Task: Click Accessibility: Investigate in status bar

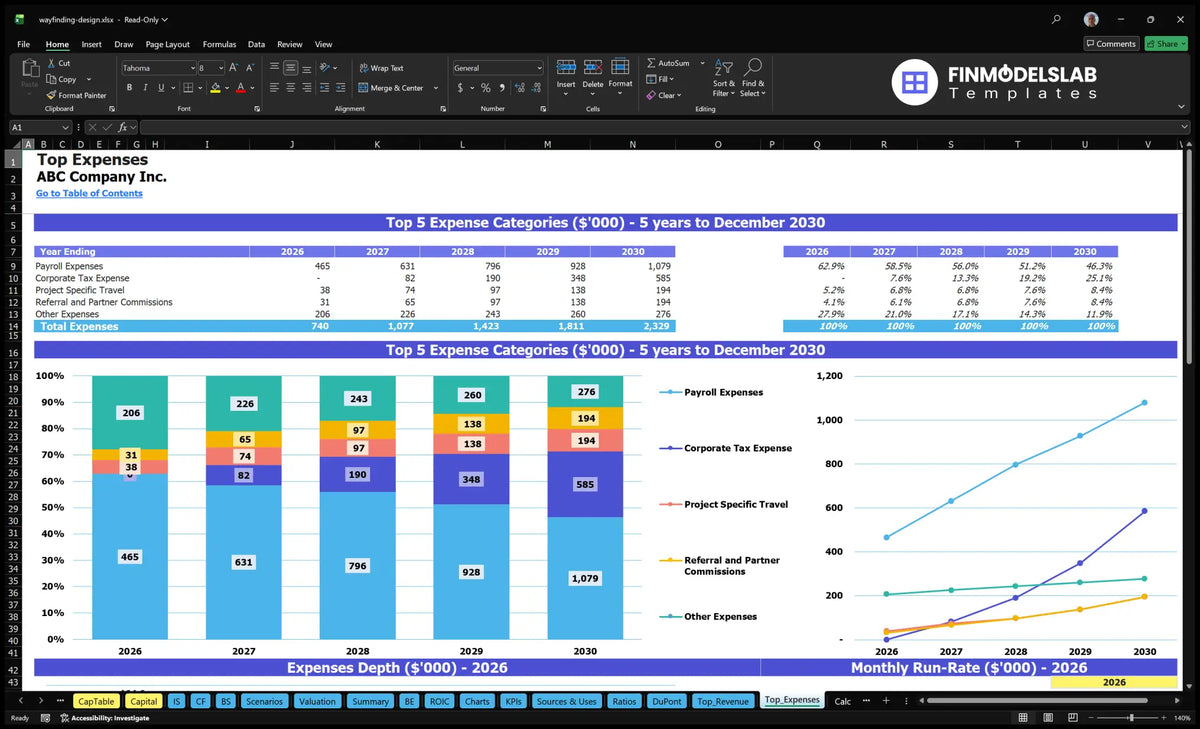Action: tap(103, 718)
